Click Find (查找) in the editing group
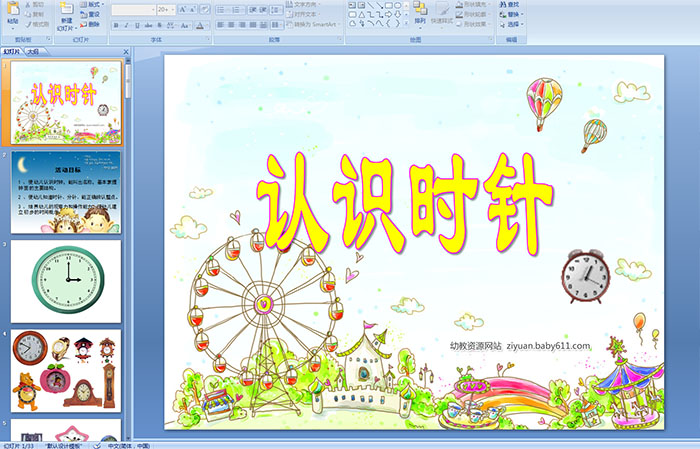 (510, 4)
